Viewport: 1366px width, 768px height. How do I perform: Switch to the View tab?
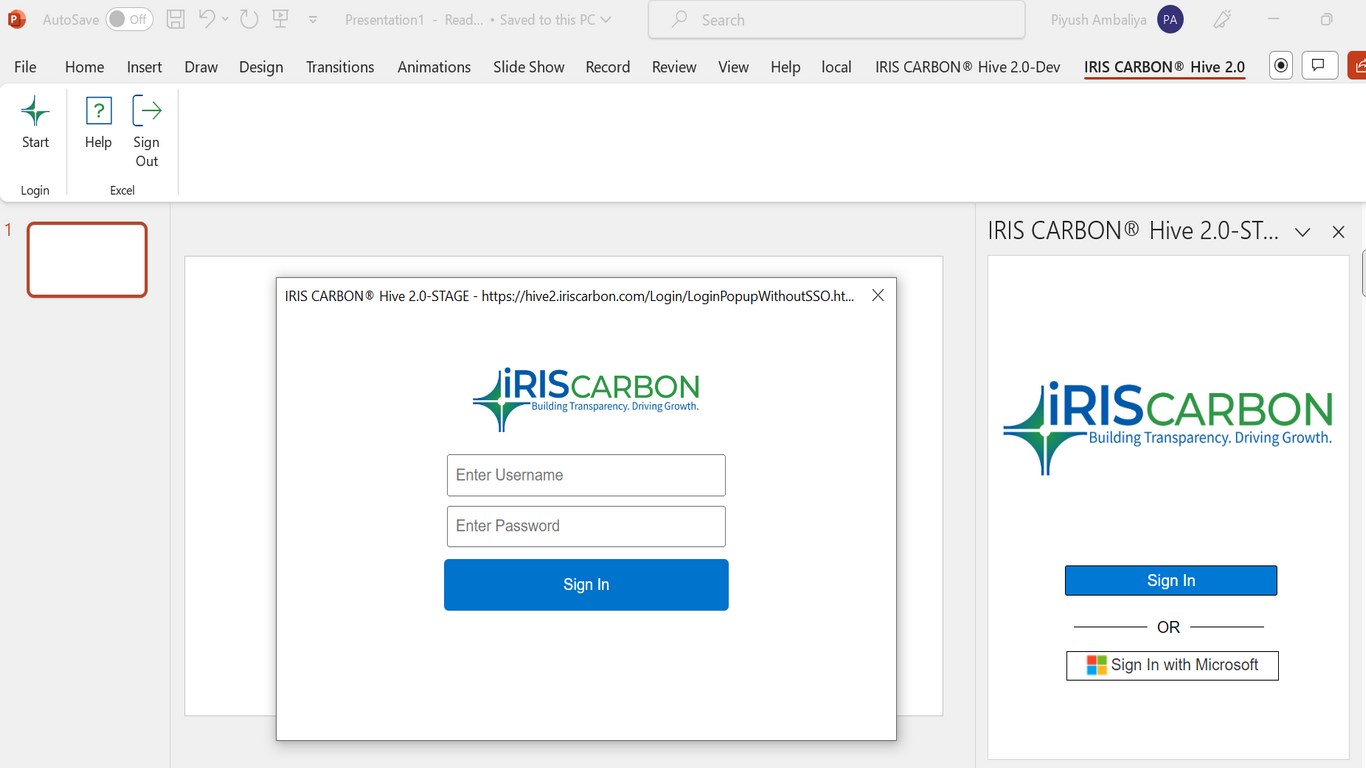click(733, 67)
